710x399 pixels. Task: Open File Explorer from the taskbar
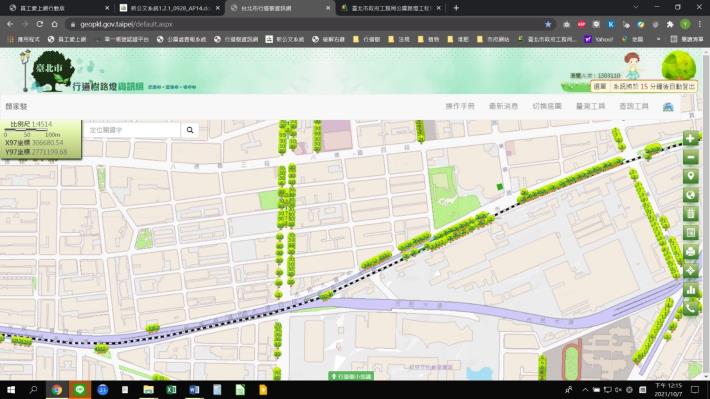148,389
